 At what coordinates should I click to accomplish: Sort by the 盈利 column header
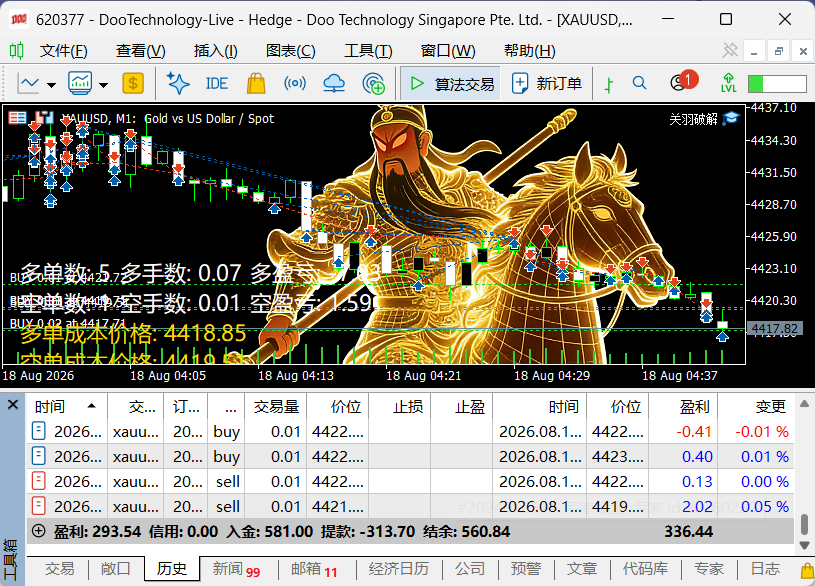683,406
